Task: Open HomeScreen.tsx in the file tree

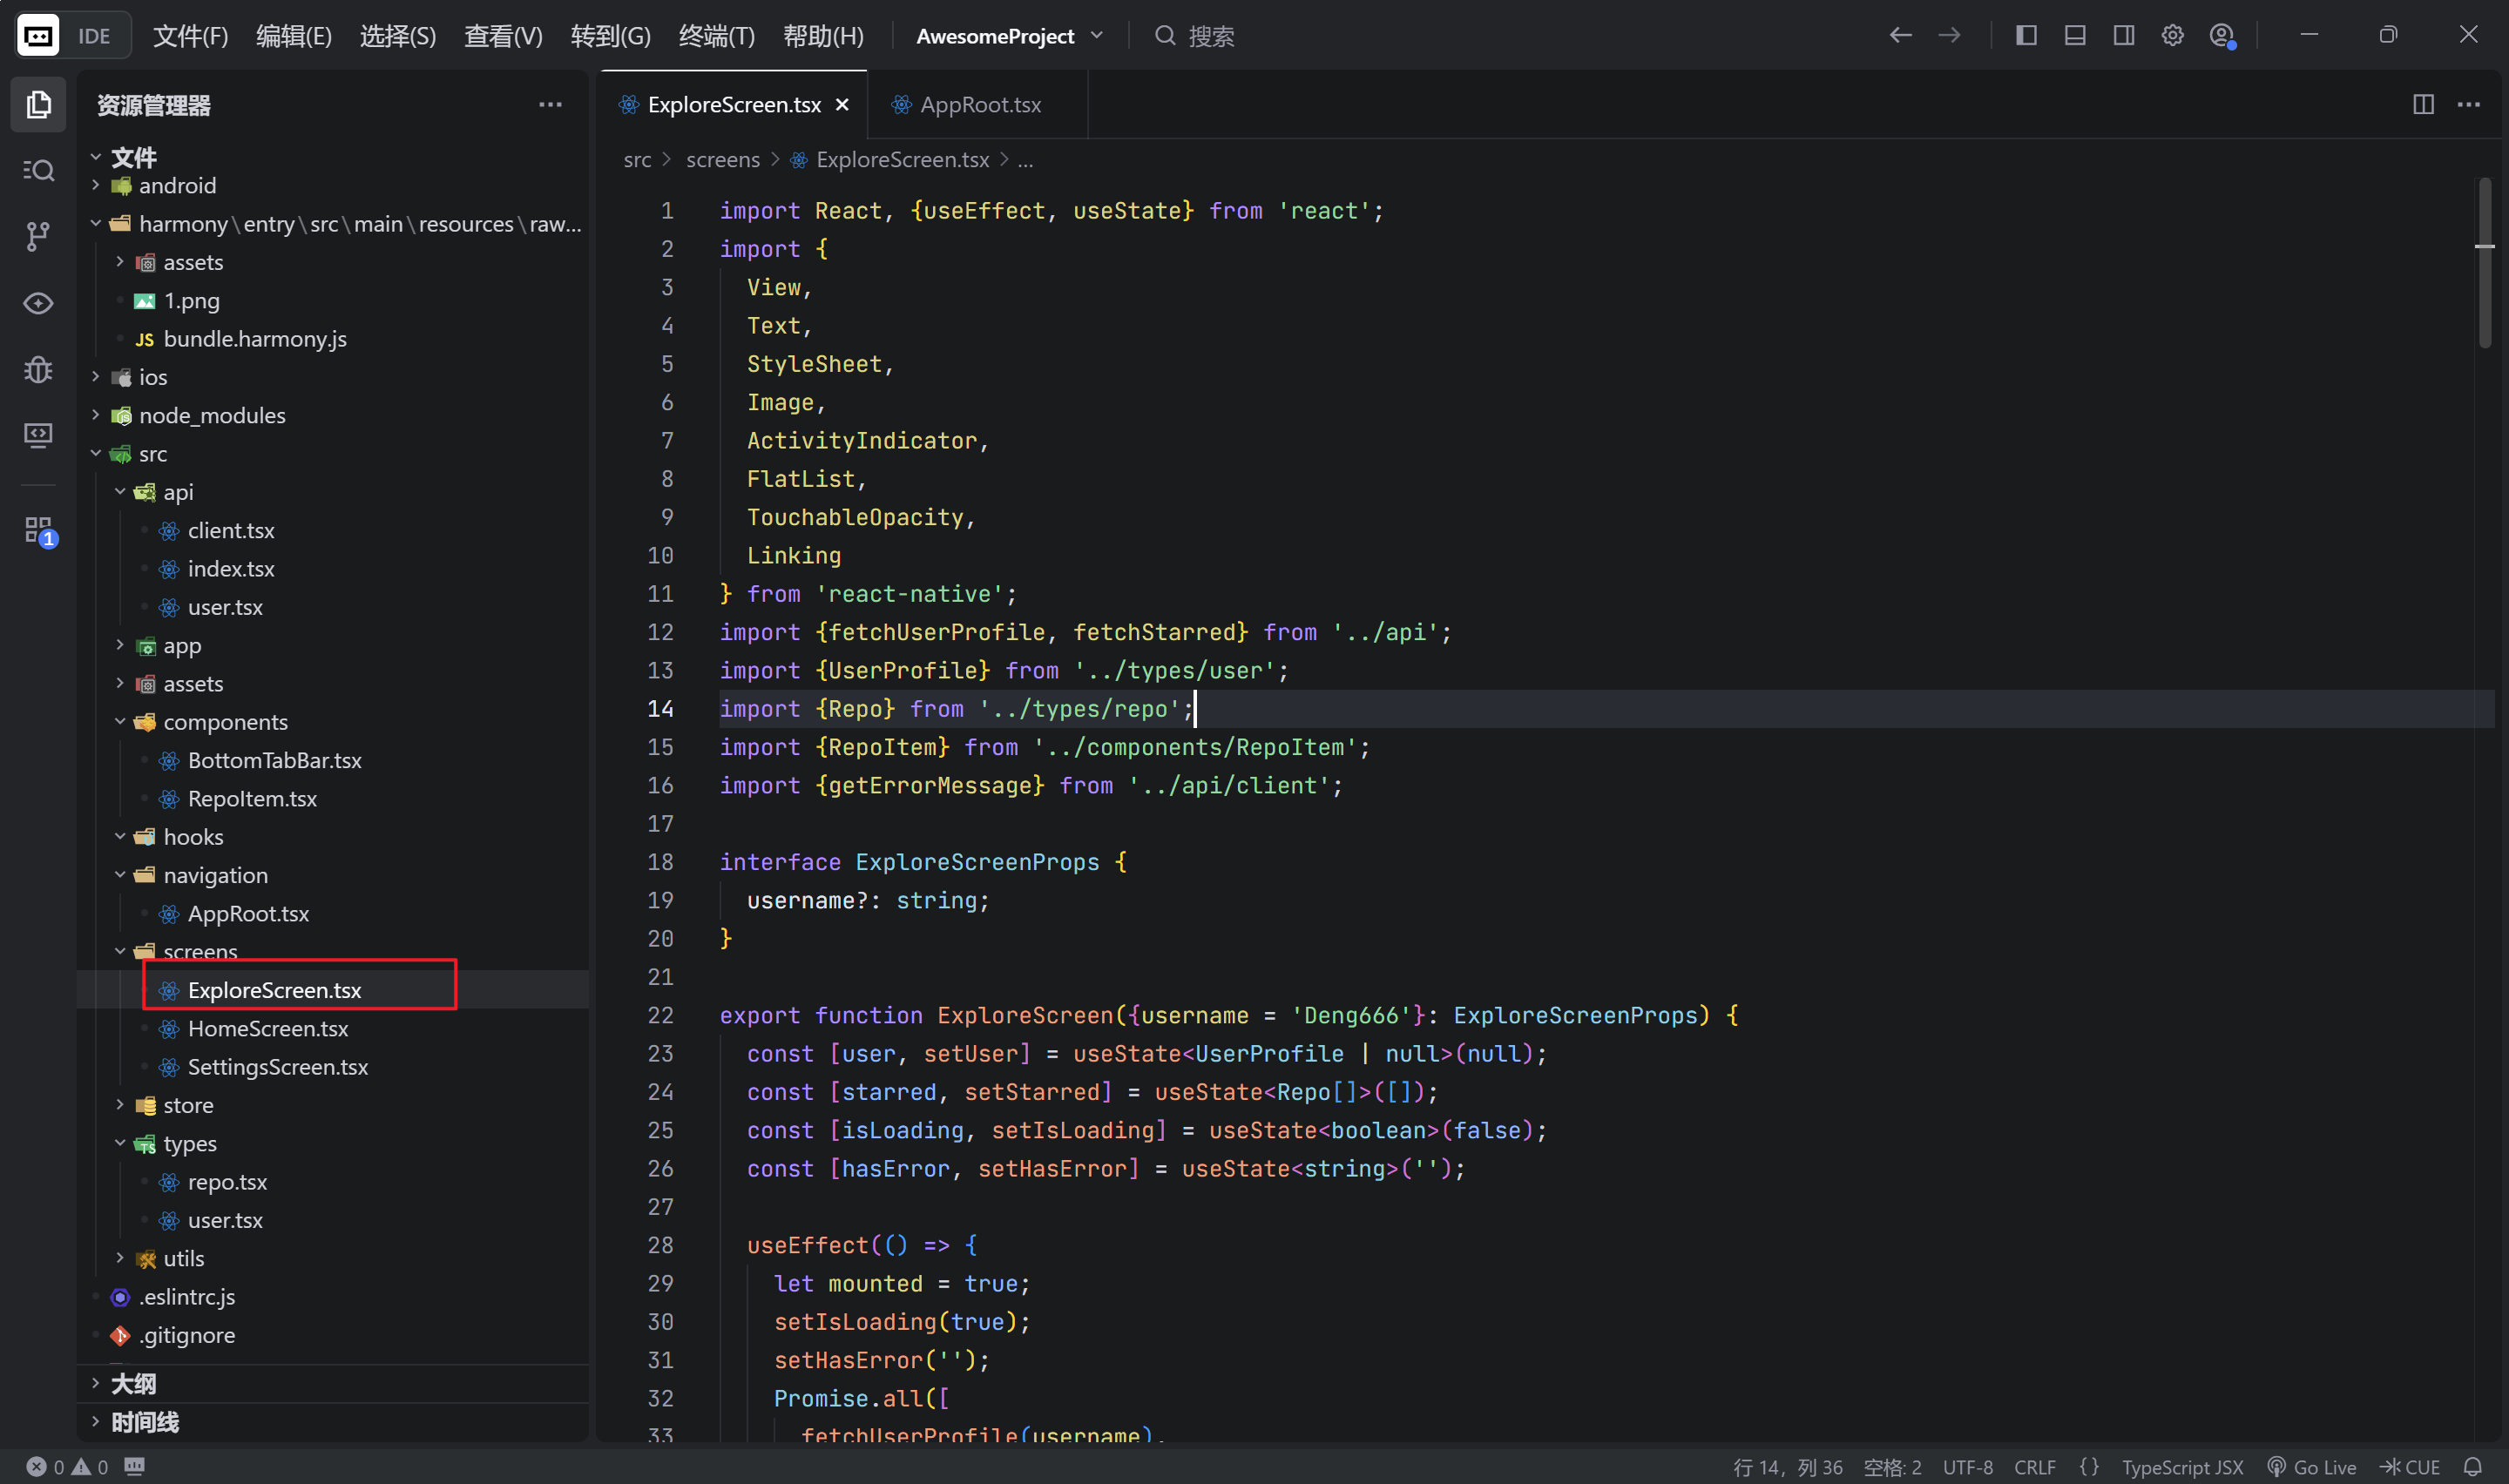Action: pos(267,1028)
